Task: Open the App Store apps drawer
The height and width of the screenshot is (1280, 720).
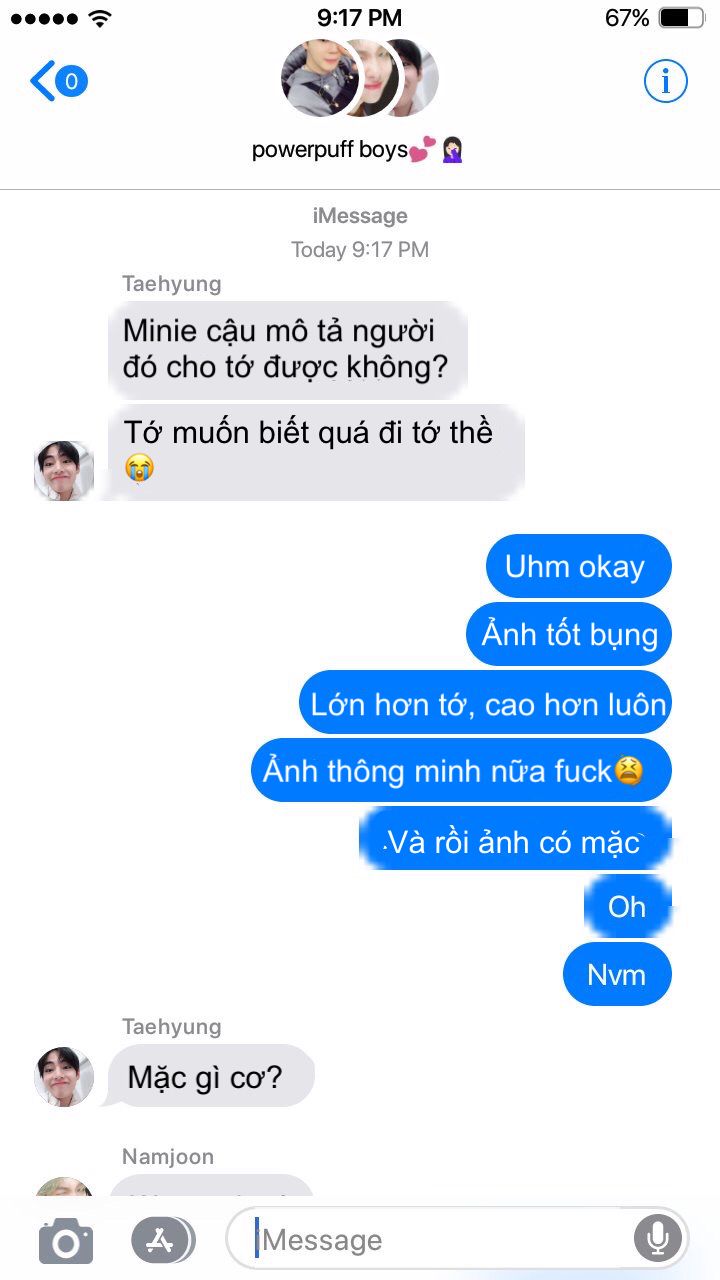Action: click(x=162, y=1241)
